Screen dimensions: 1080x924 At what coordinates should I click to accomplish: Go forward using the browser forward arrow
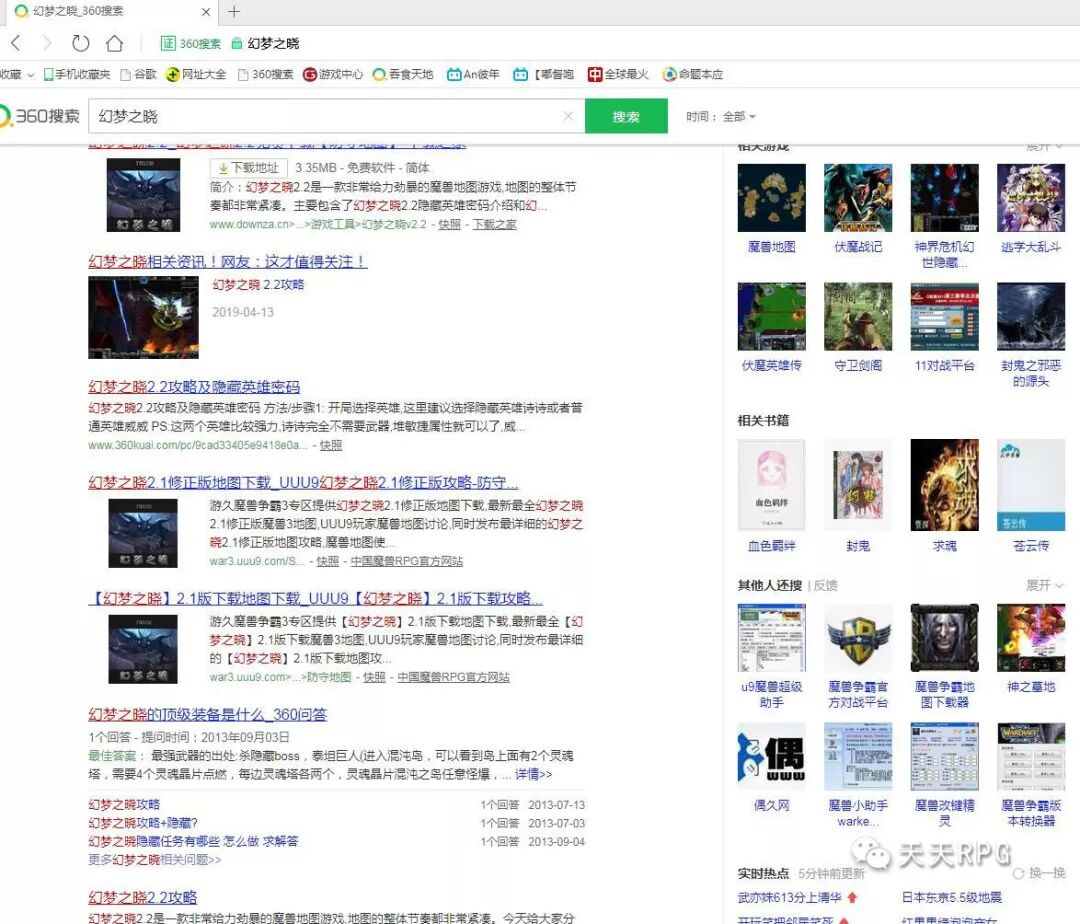(x=47, y=43)
